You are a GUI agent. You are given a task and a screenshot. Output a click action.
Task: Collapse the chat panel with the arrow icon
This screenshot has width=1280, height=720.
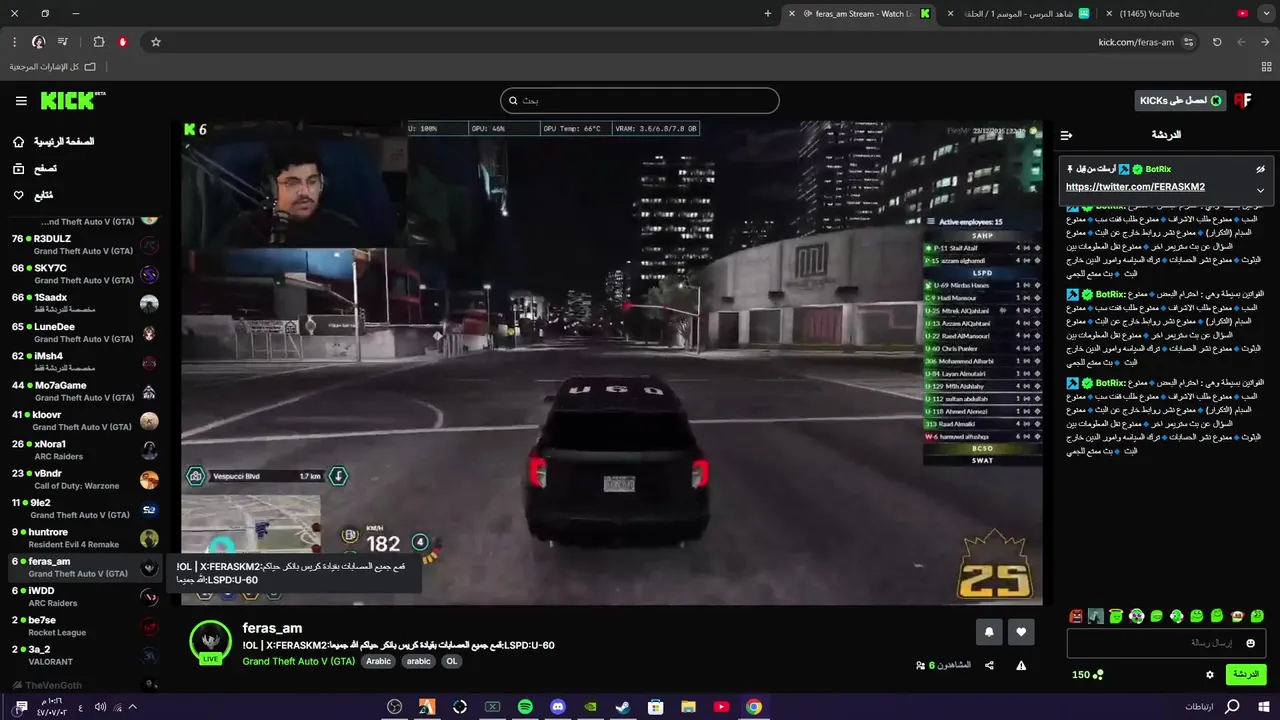coord(1066,135)
